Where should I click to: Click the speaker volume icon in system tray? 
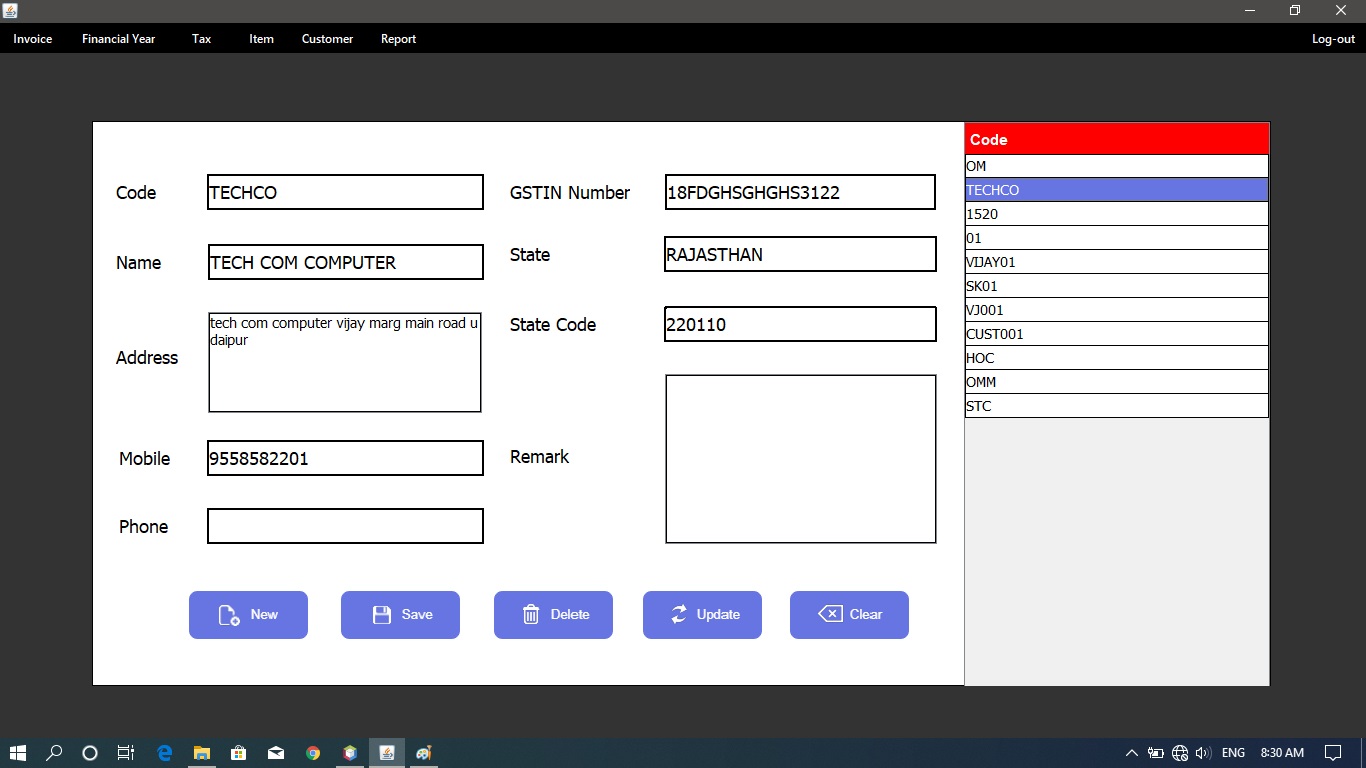tap(1204, 752)
